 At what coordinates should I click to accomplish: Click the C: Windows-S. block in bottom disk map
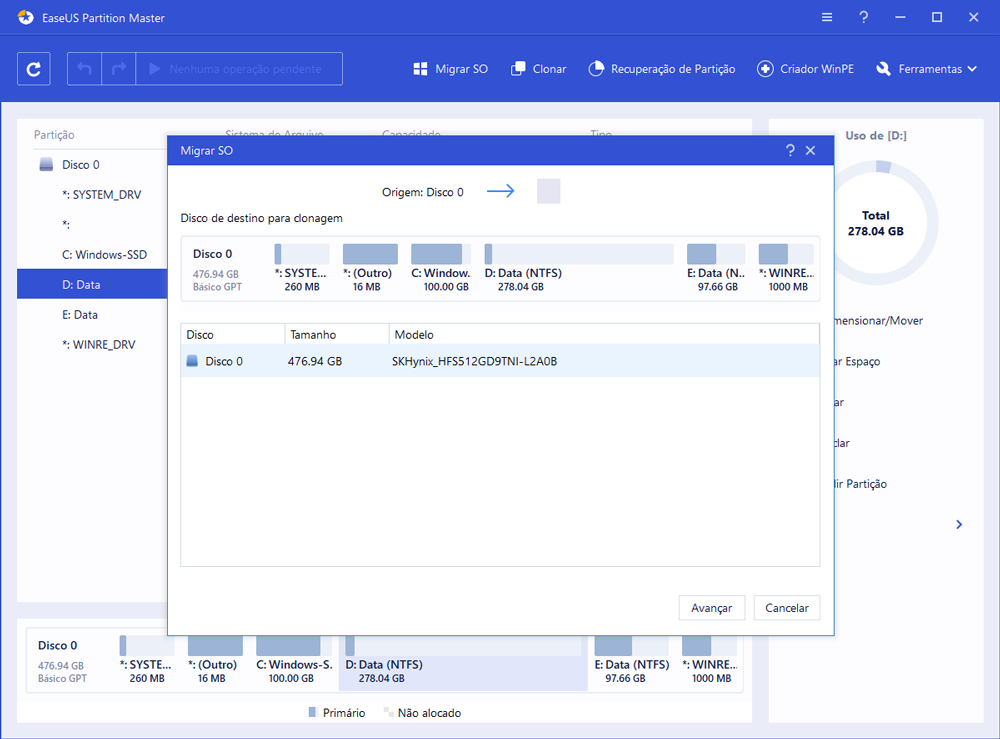(293, 660)
